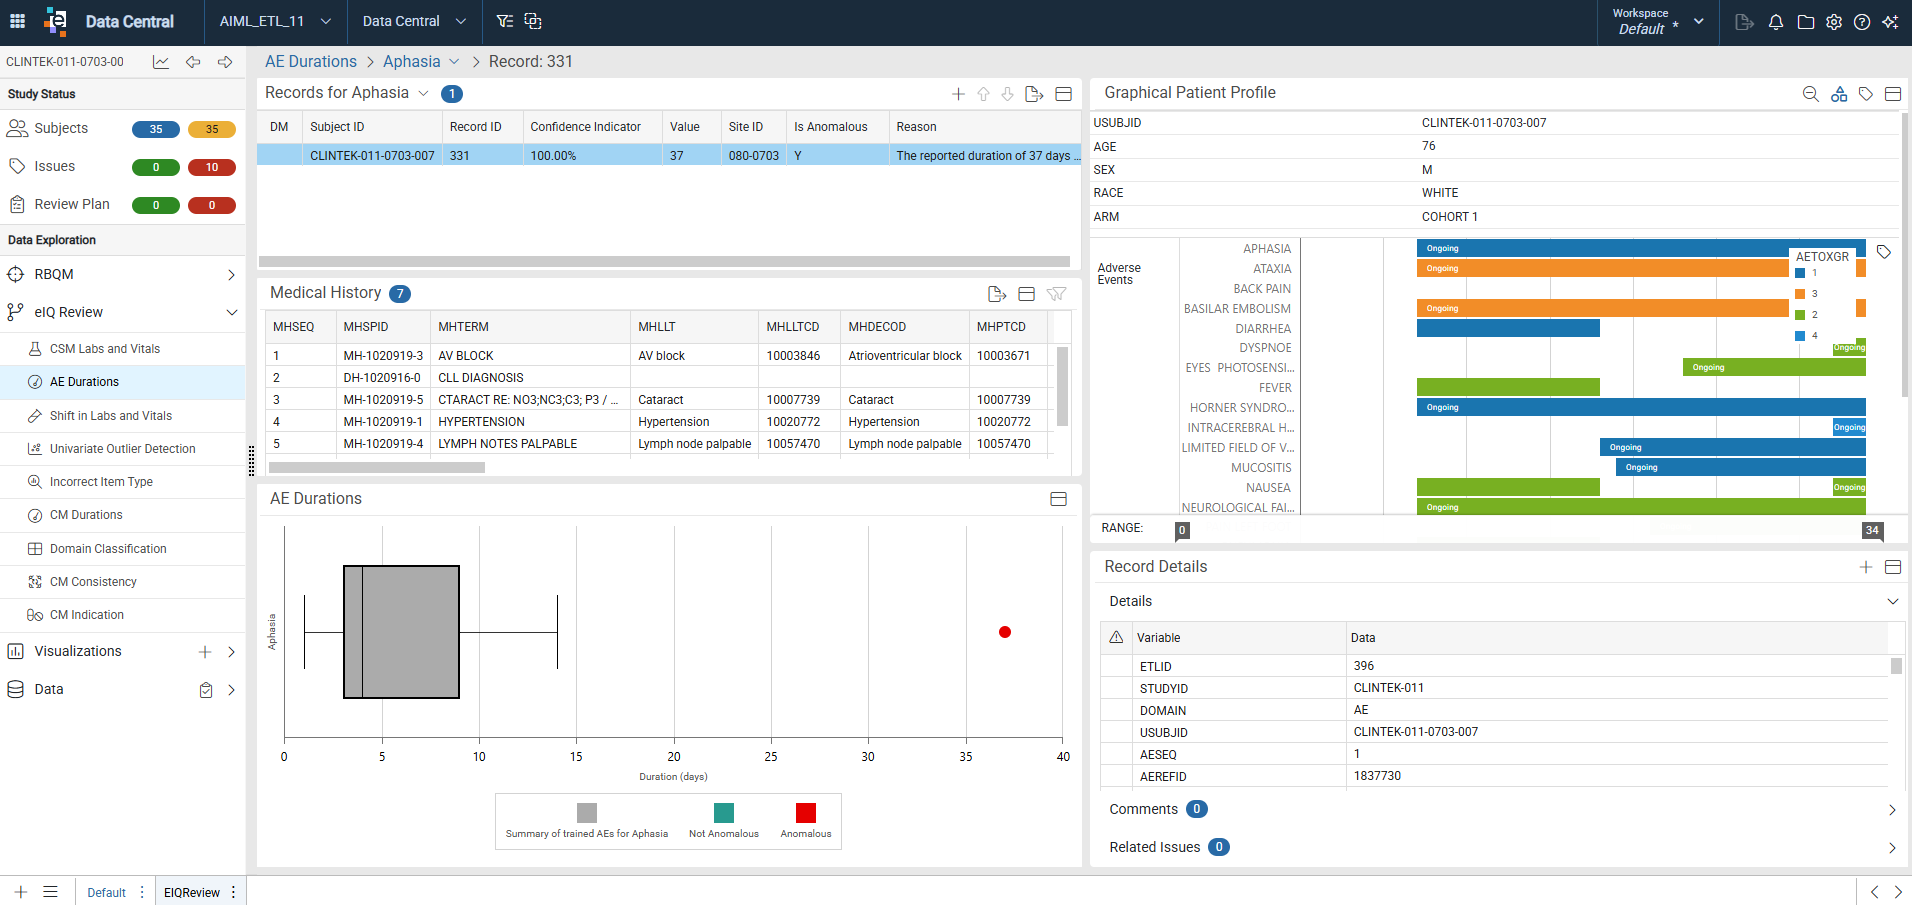
Task: Maximize the AE Durations chart panel
Action: pyautogui.click(x=1059, y=499)
